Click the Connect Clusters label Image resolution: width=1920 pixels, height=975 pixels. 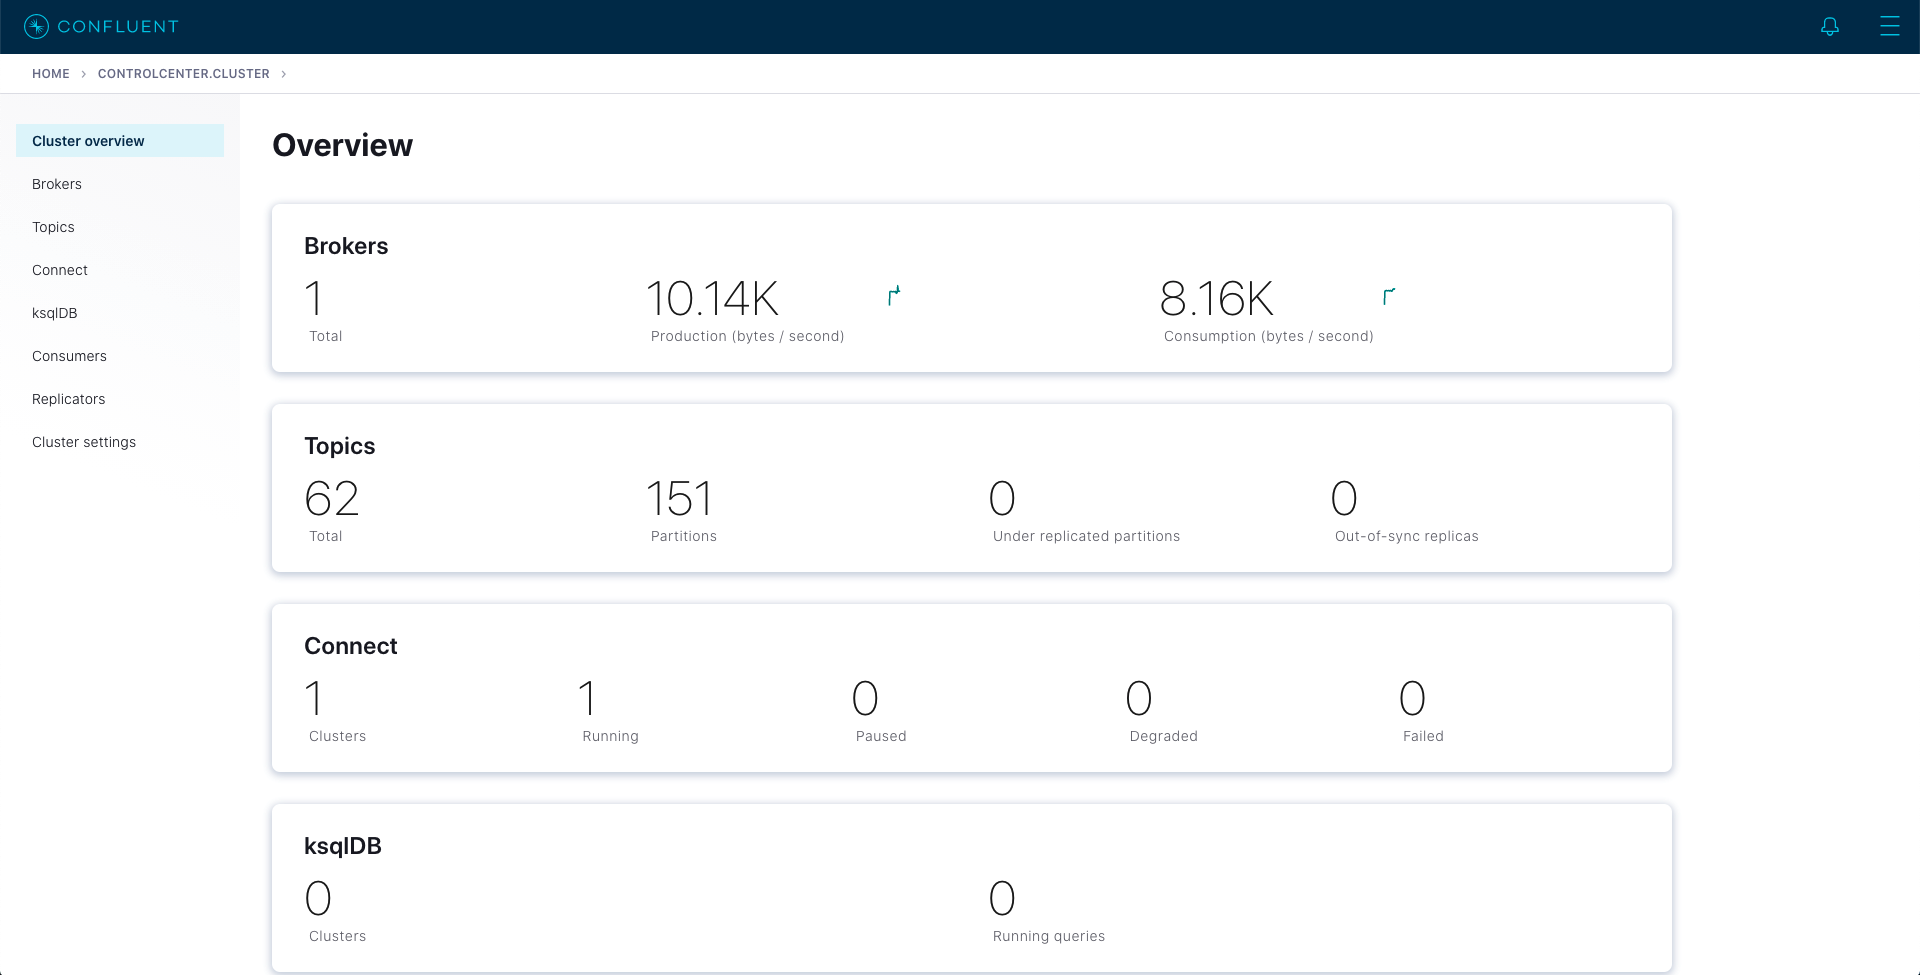tap(337, 736)
